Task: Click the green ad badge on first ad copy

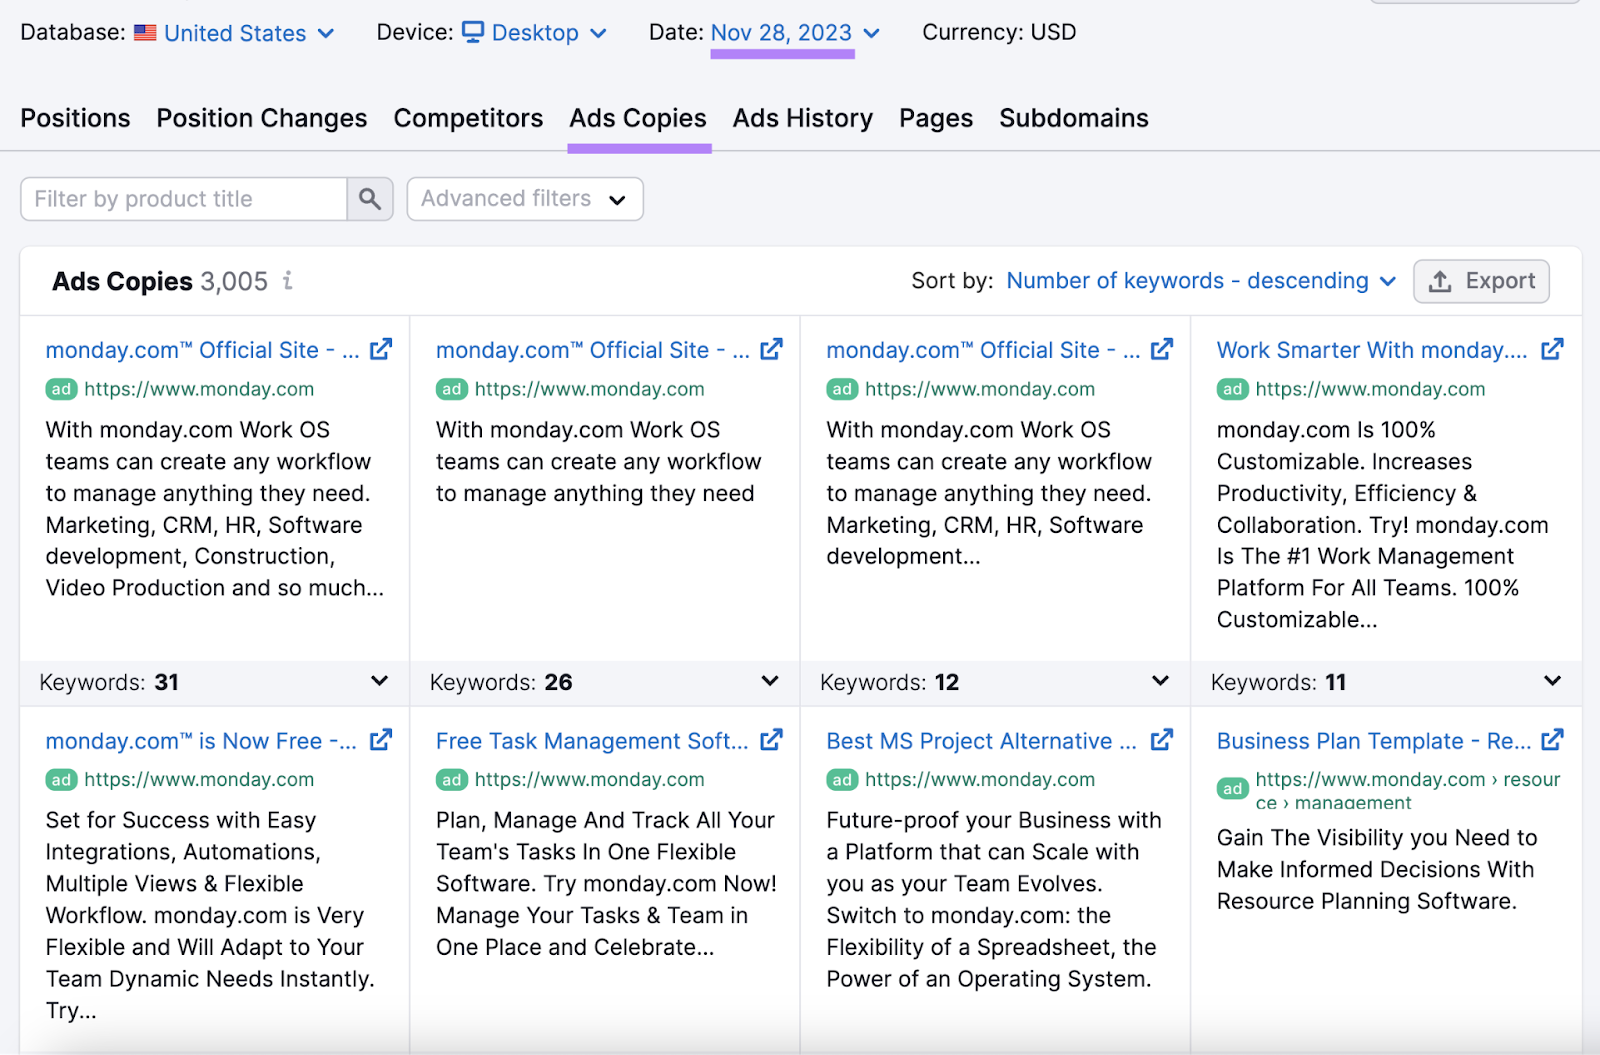Action: click(x=59, y=389)
